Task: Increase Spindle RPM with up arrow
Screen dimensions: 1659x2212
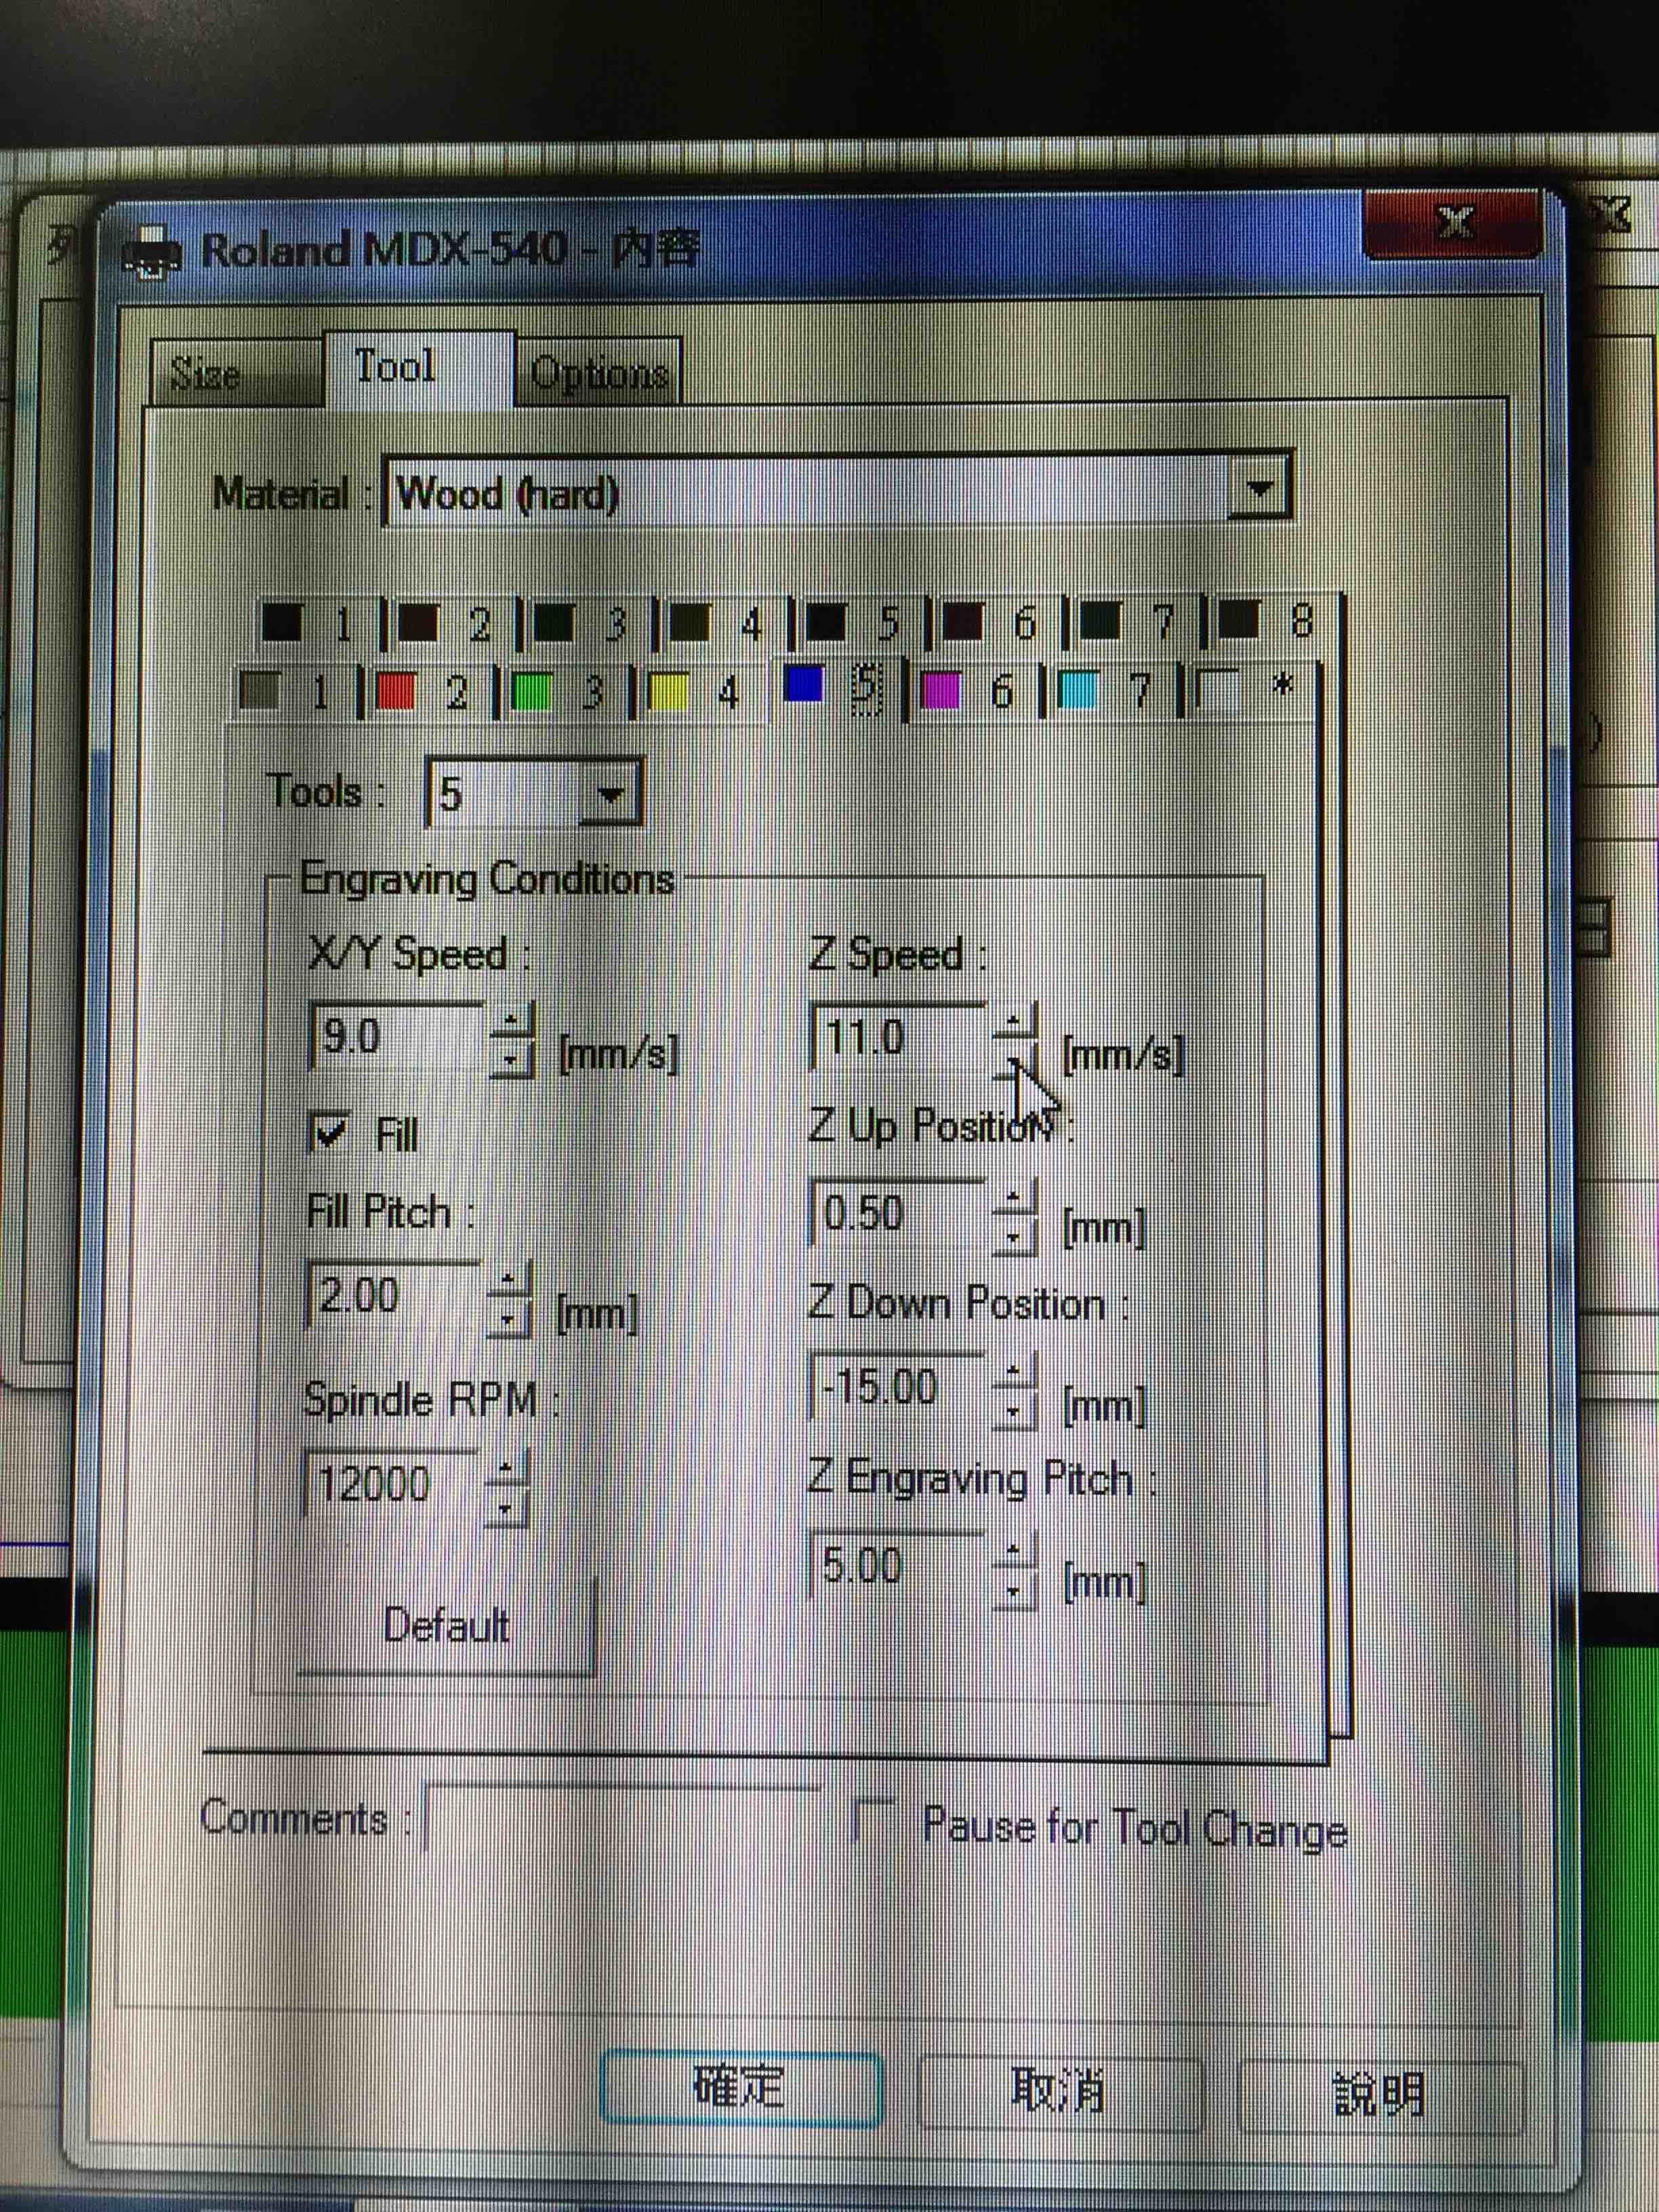Action: (506, 1469)
